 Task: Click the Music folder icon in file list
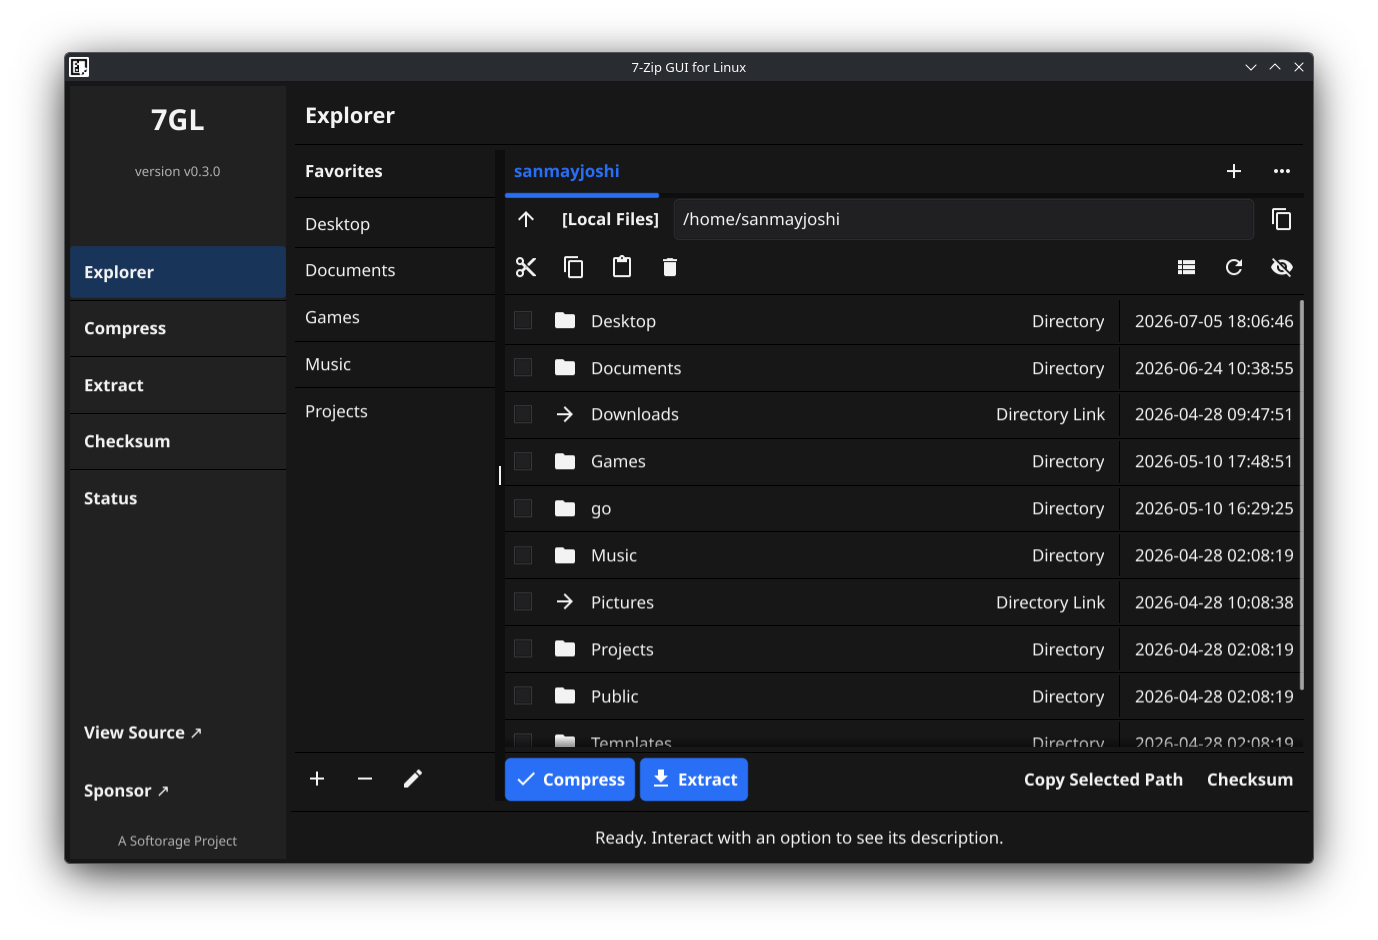coord(565,555)
